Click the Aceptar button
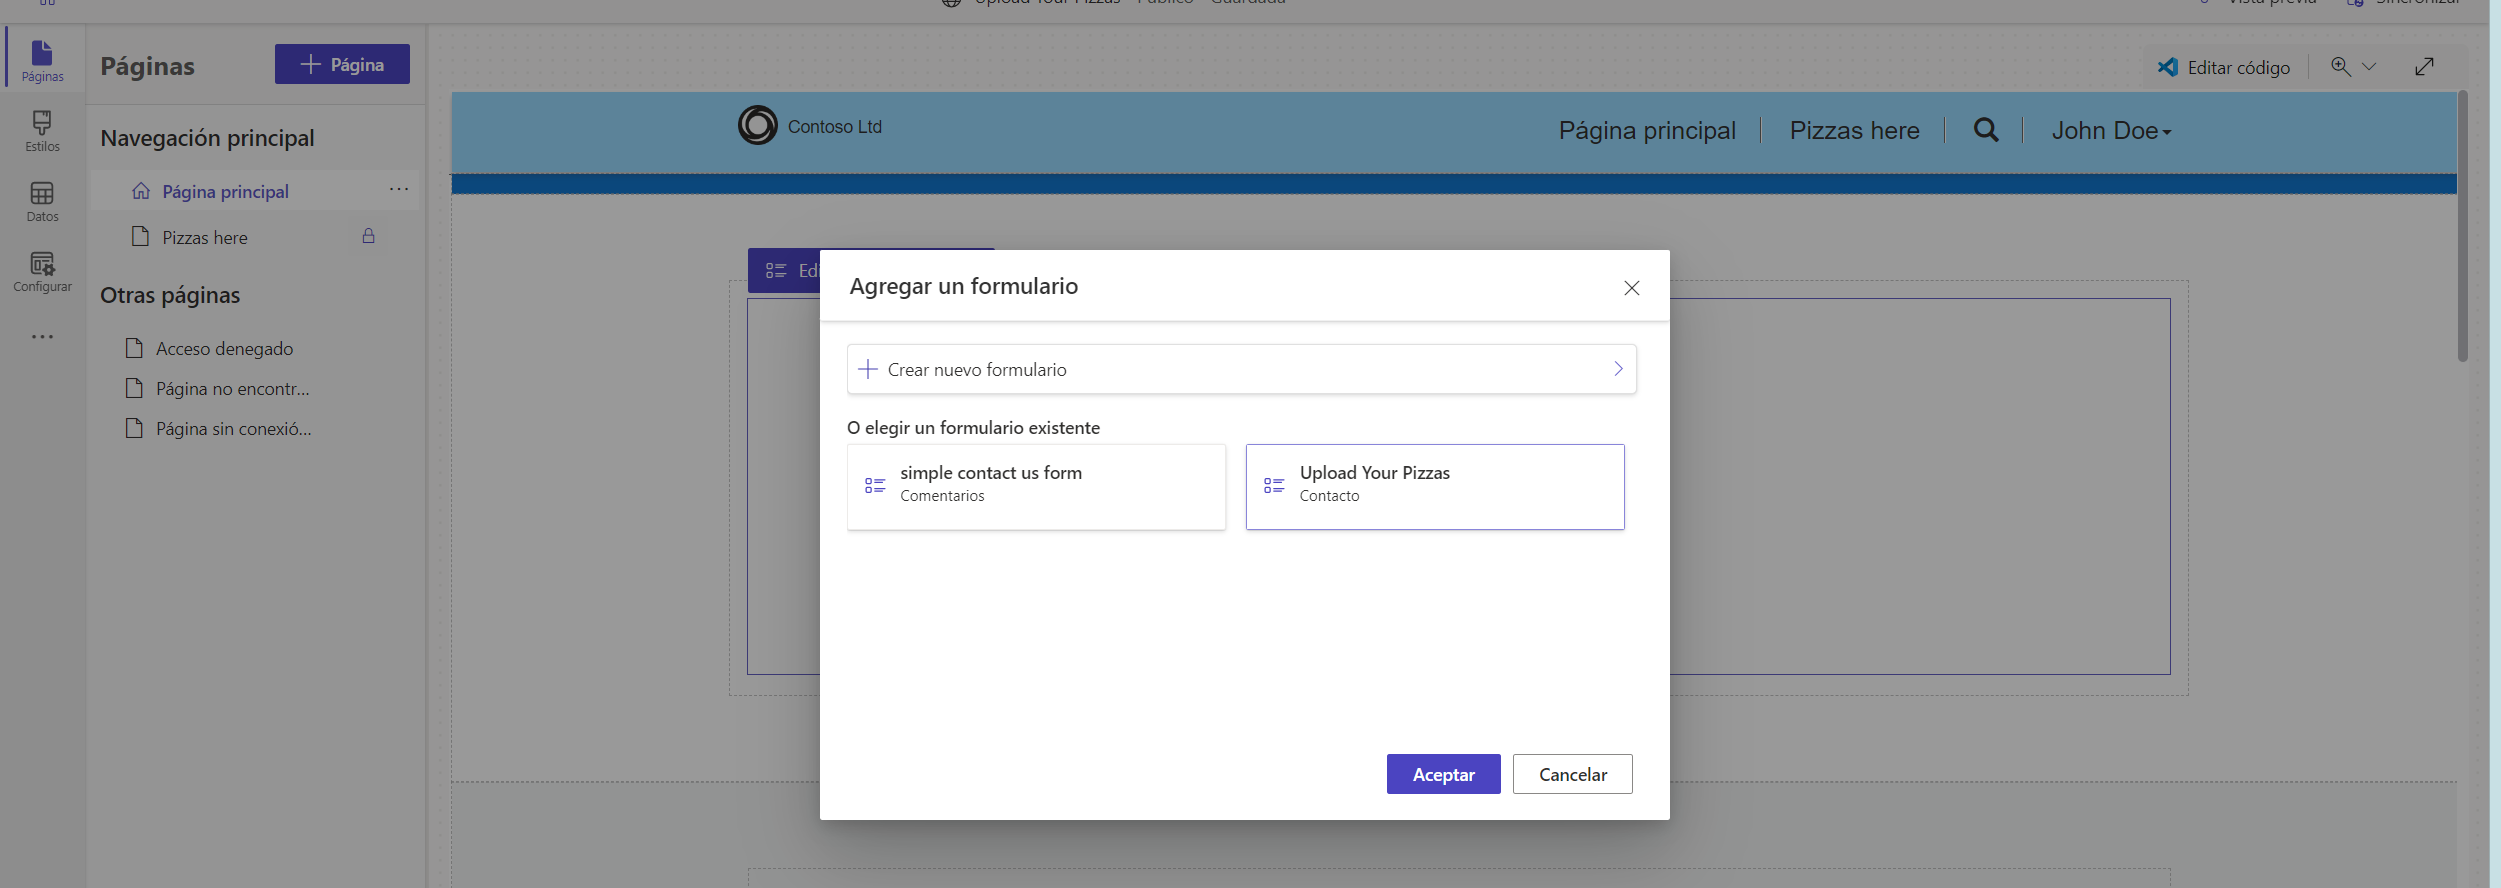Image resolution: width=2501 pixels, height=888 pixels. [x=1443, y=774]
